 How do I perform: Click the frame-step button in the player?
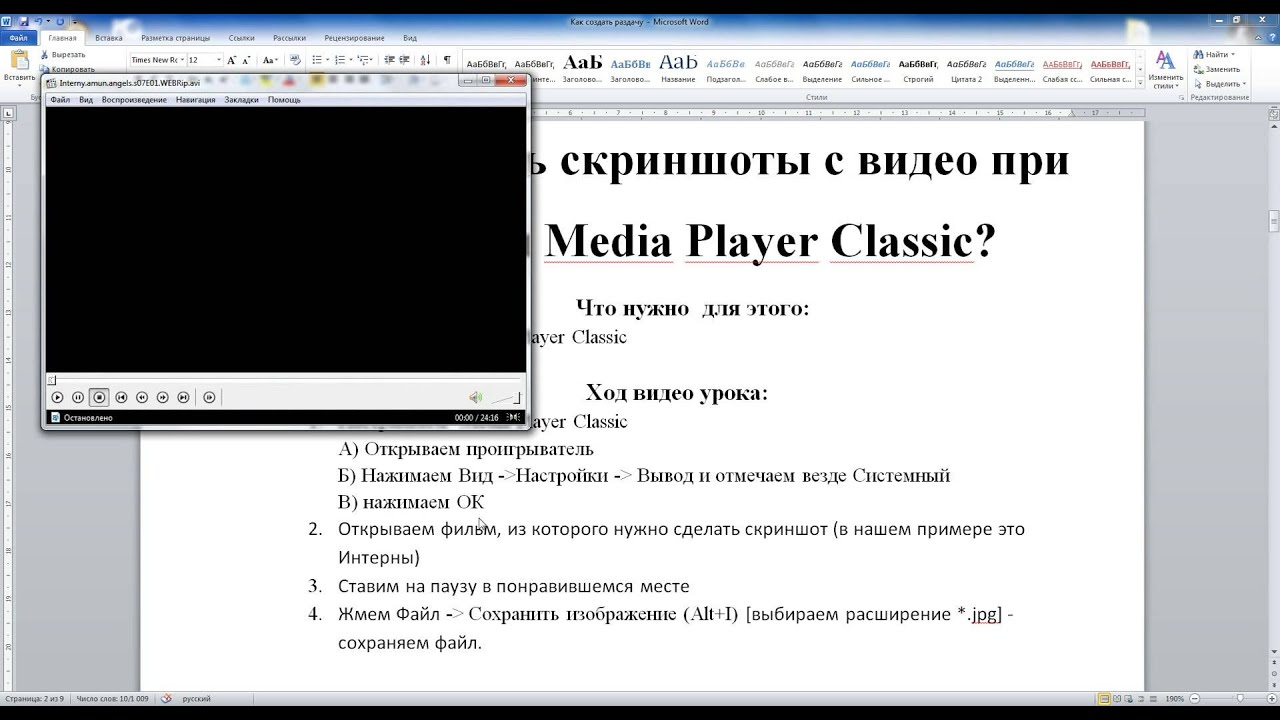[x=209, y=397]
